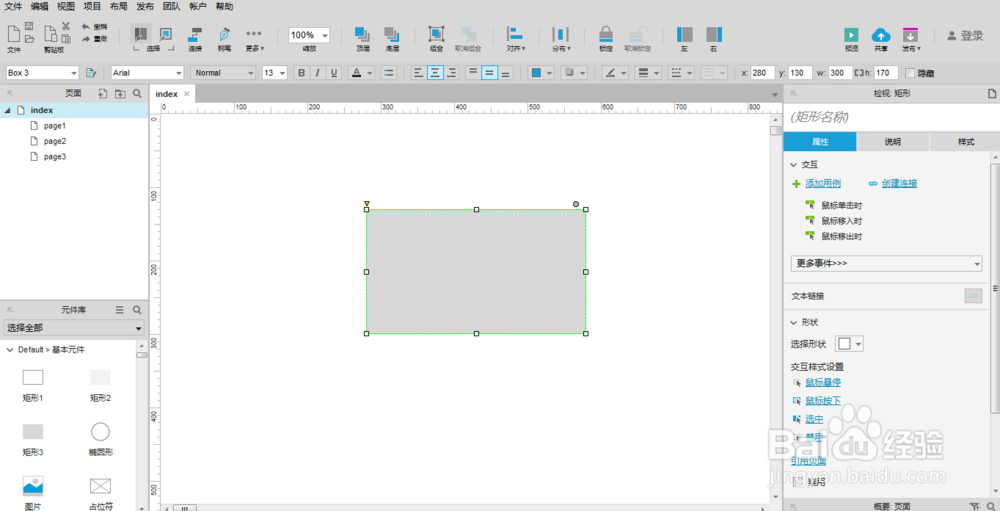Open the Box 3 widget style dropdown
Viewport: 1000px width, 511px height.
pyautogui.click(x=41, y=73)
